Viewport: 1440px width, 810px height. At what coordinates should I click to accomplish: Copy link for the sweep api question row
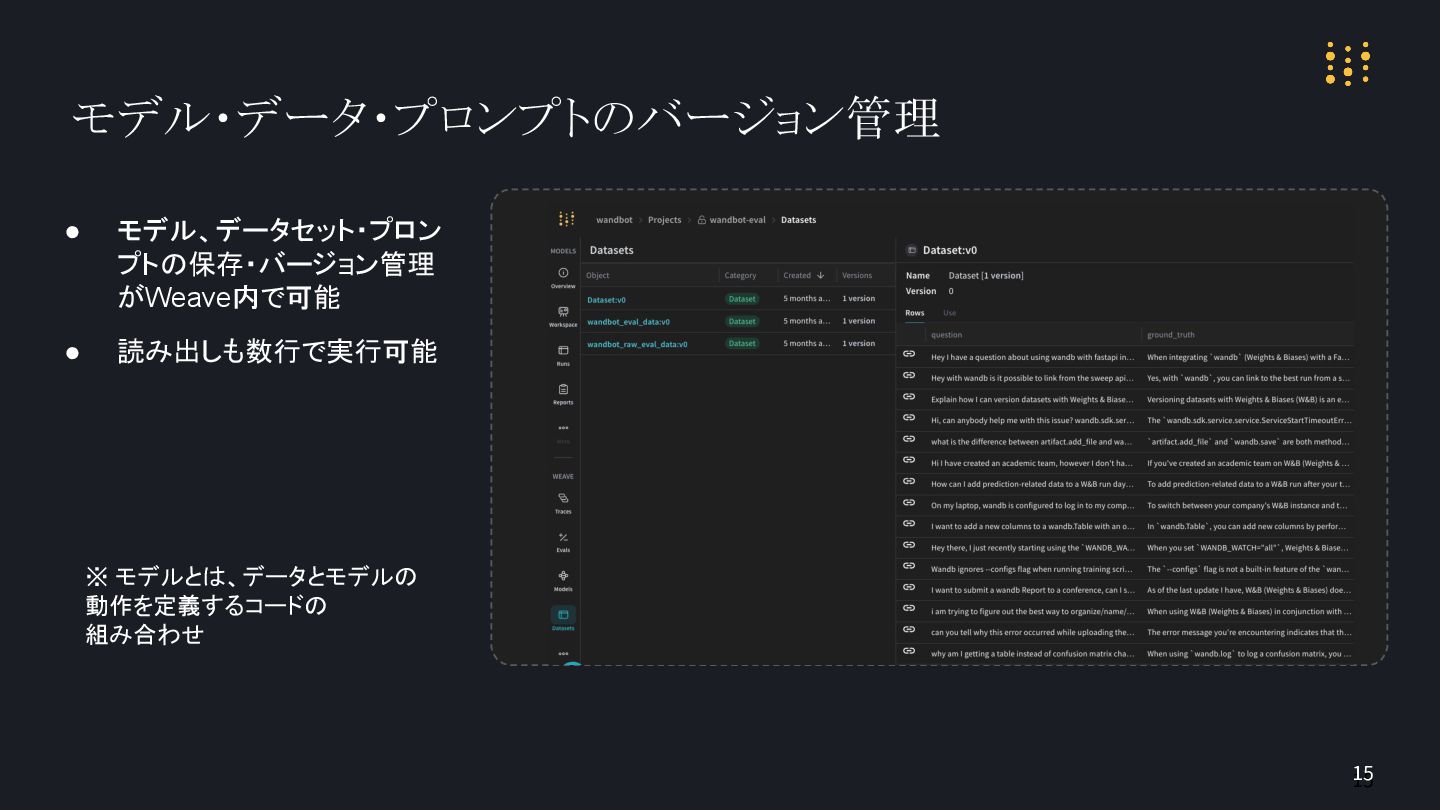coord(909,375)
